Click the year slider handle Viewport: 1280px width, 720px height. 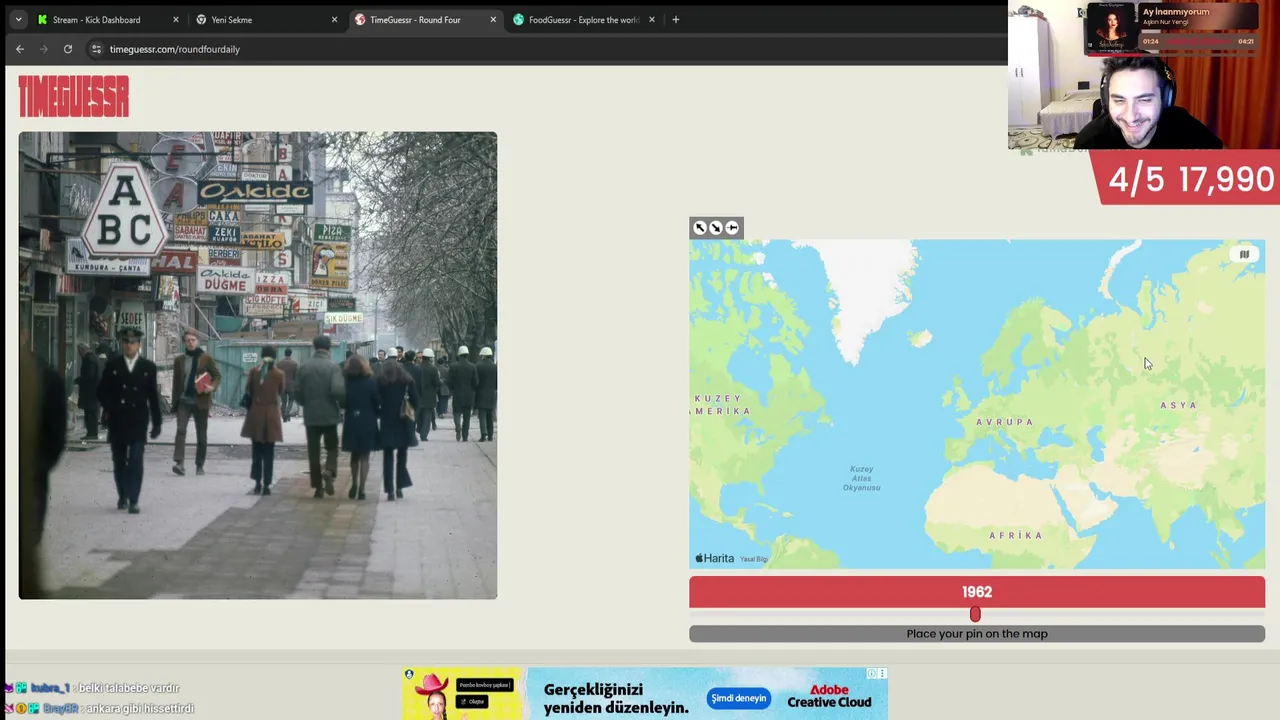point(975,615)
